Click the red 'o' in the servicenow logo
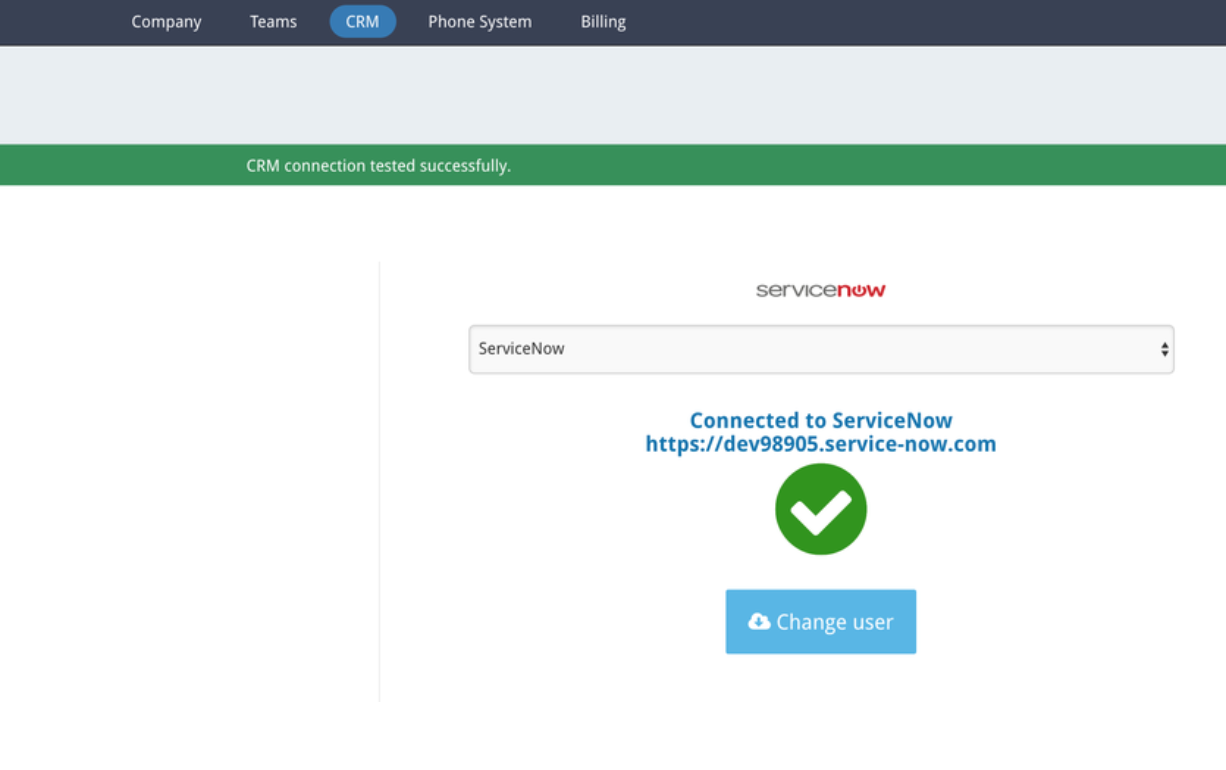 point(858,290)
